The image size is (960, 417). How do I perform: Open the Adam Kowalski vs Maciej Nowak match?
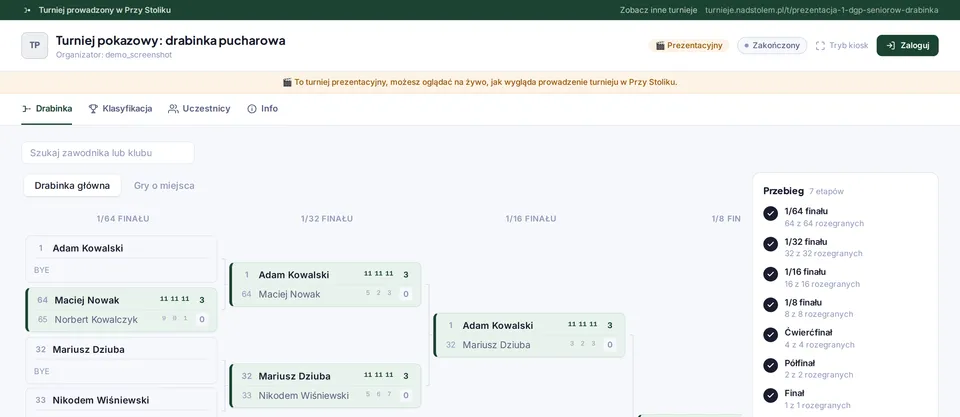[325, 285]
